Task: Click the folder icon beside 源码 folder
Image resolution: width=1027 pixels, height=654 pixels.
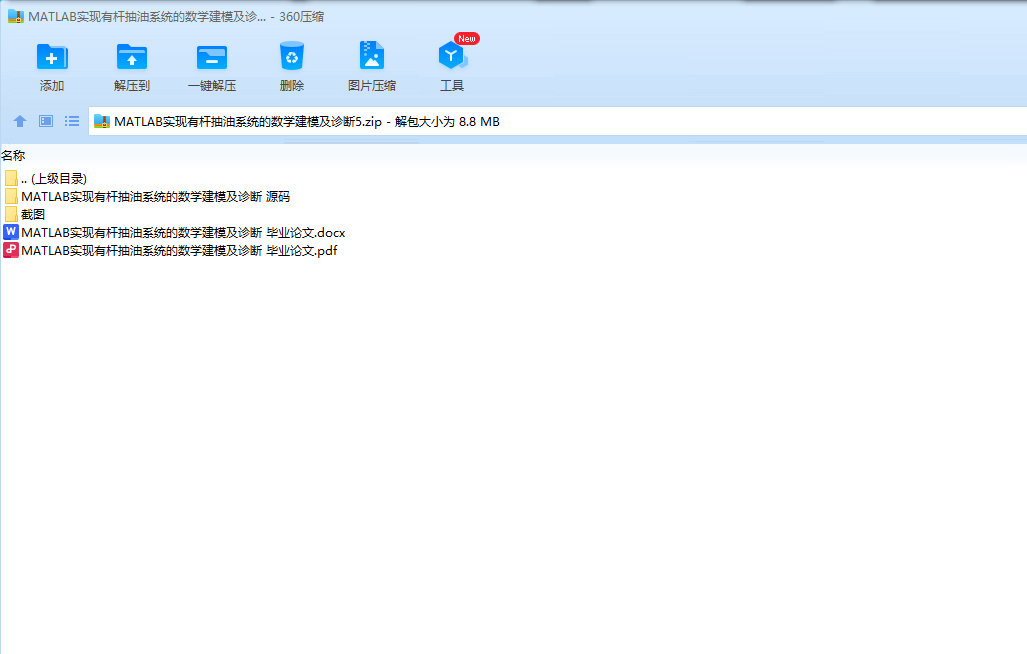Action: 10,196
